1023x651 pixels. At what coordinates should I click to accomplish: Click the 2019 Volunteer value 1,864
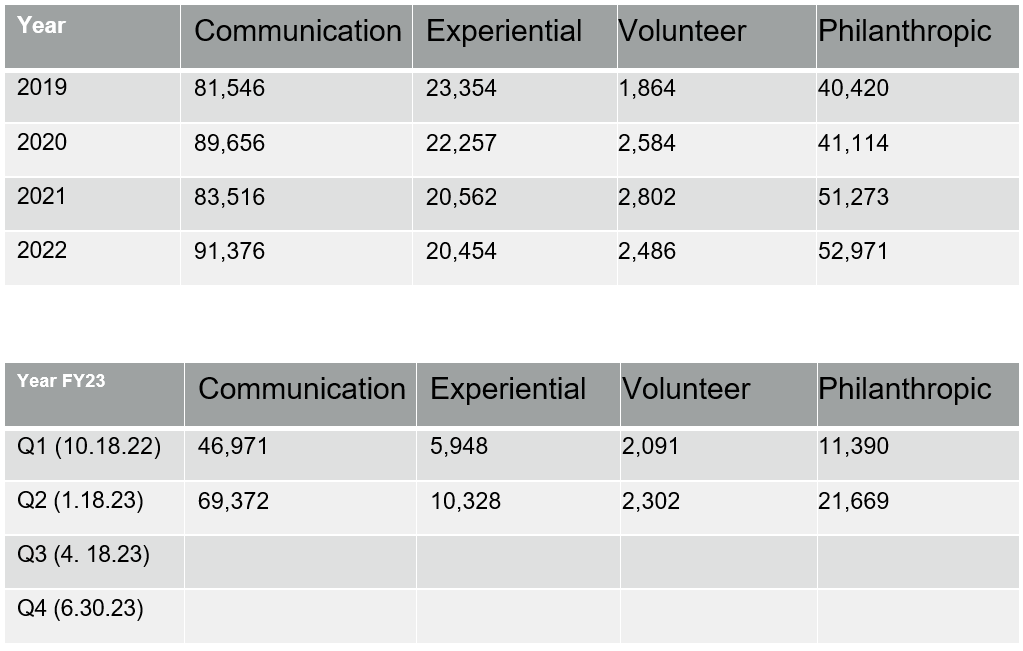pos(647,89)
